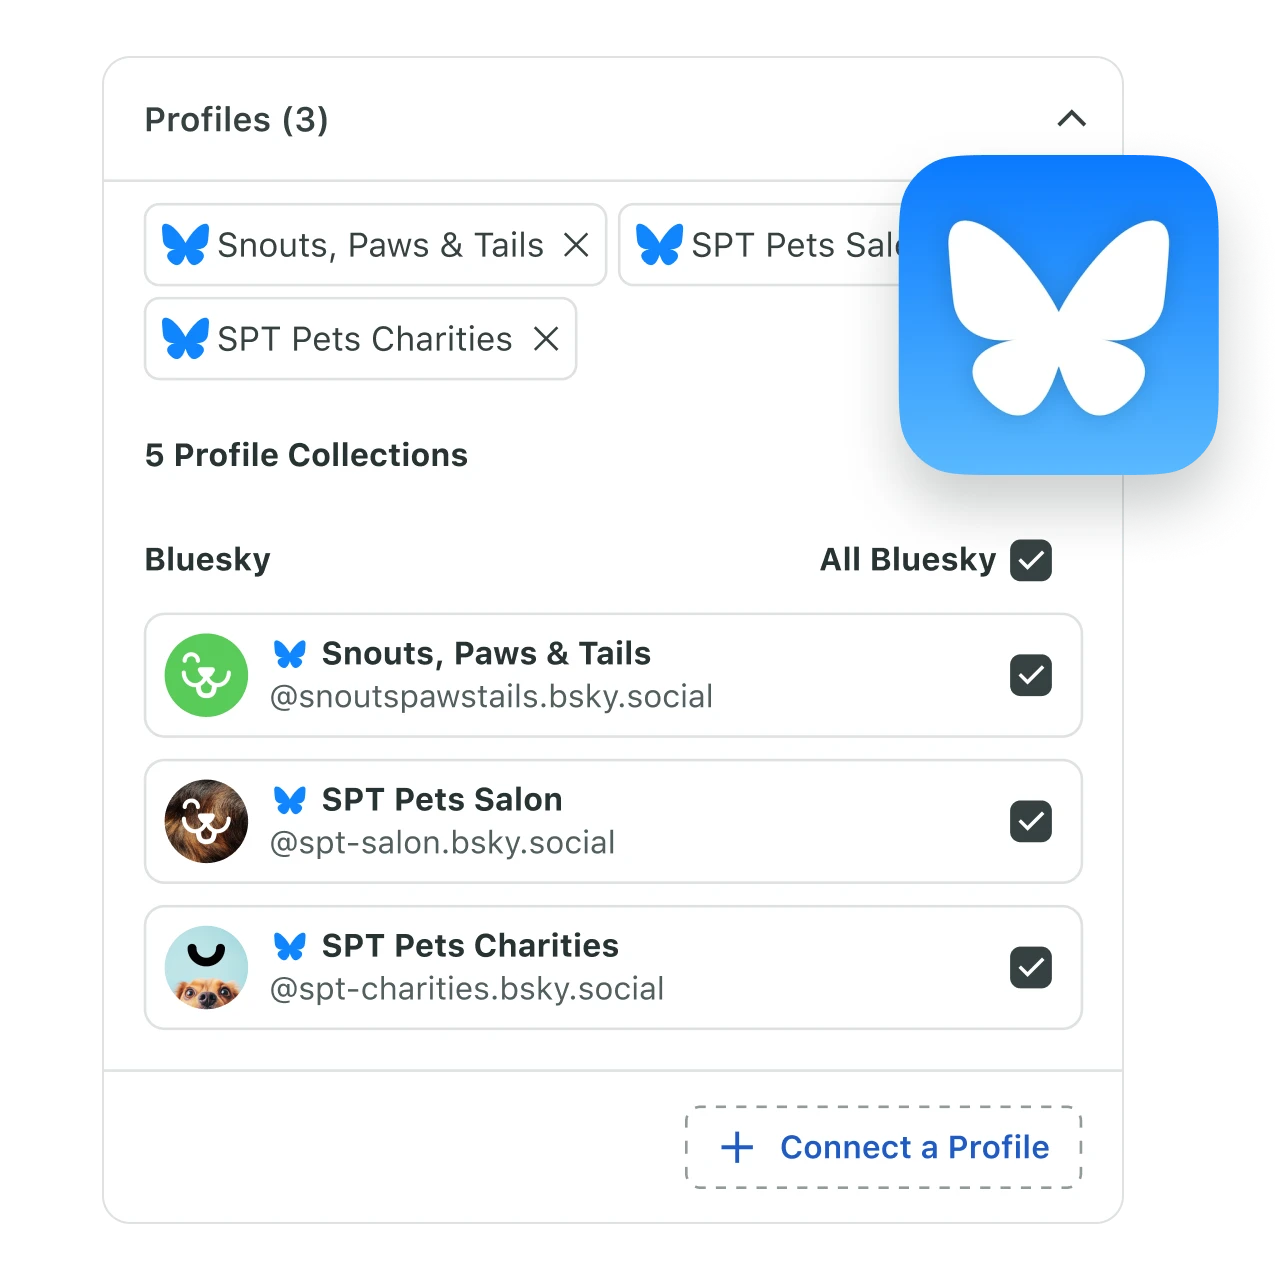The height and width of the screenshot is (1280, 1280).
Task: Click @snoutspawstails.bsky.social handle text
Action: (x=492, y=697)
